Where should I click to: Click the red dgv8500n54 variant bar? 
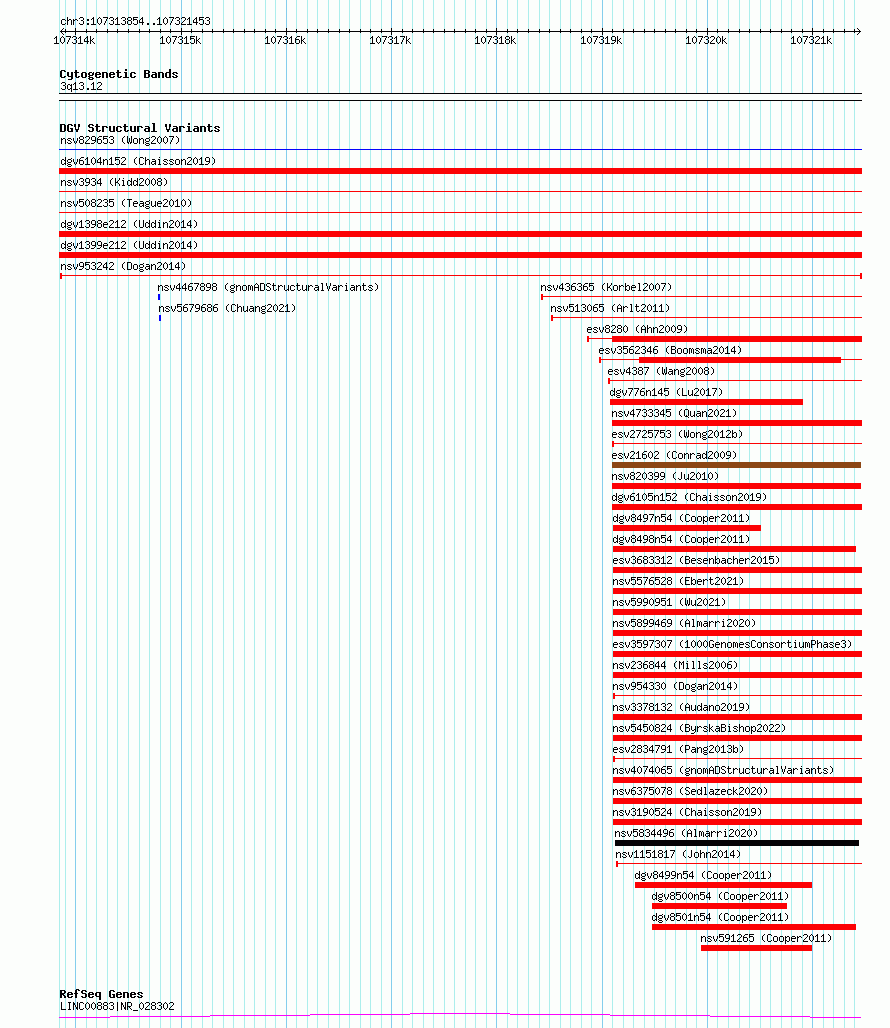tap(719, 906)
